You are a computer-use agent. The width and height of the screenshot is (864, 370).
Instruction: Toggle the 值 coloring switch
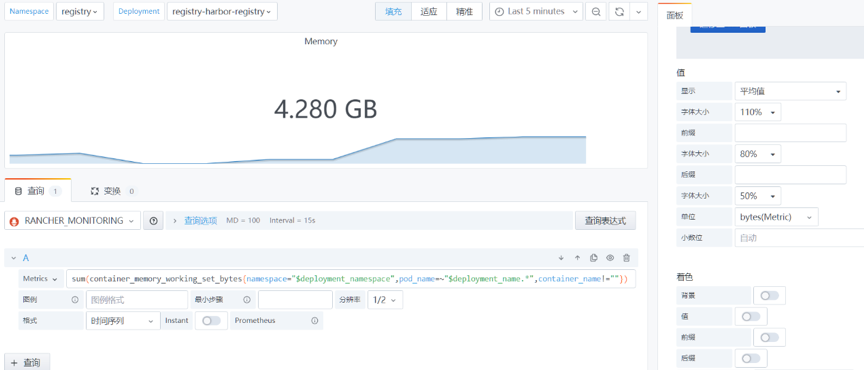pos(750,317)
